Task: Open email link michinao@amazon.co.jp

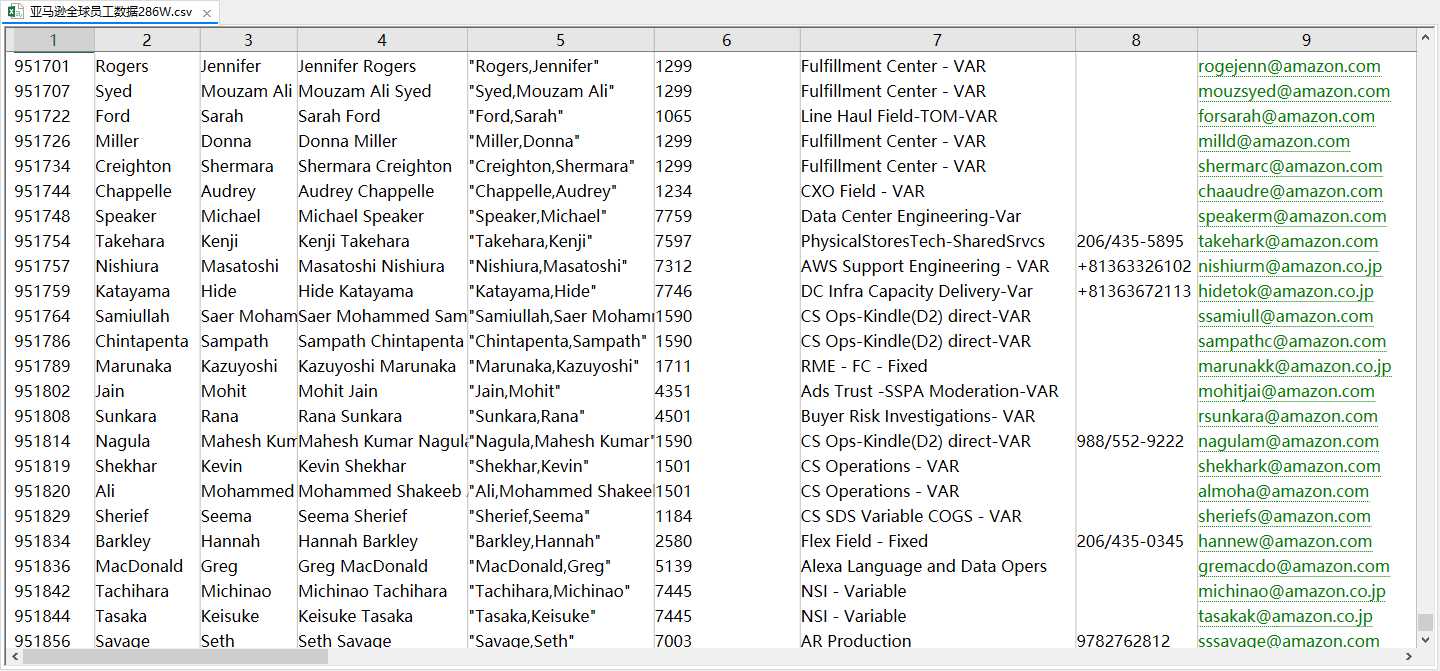Action: click(x=1292, y=591)
